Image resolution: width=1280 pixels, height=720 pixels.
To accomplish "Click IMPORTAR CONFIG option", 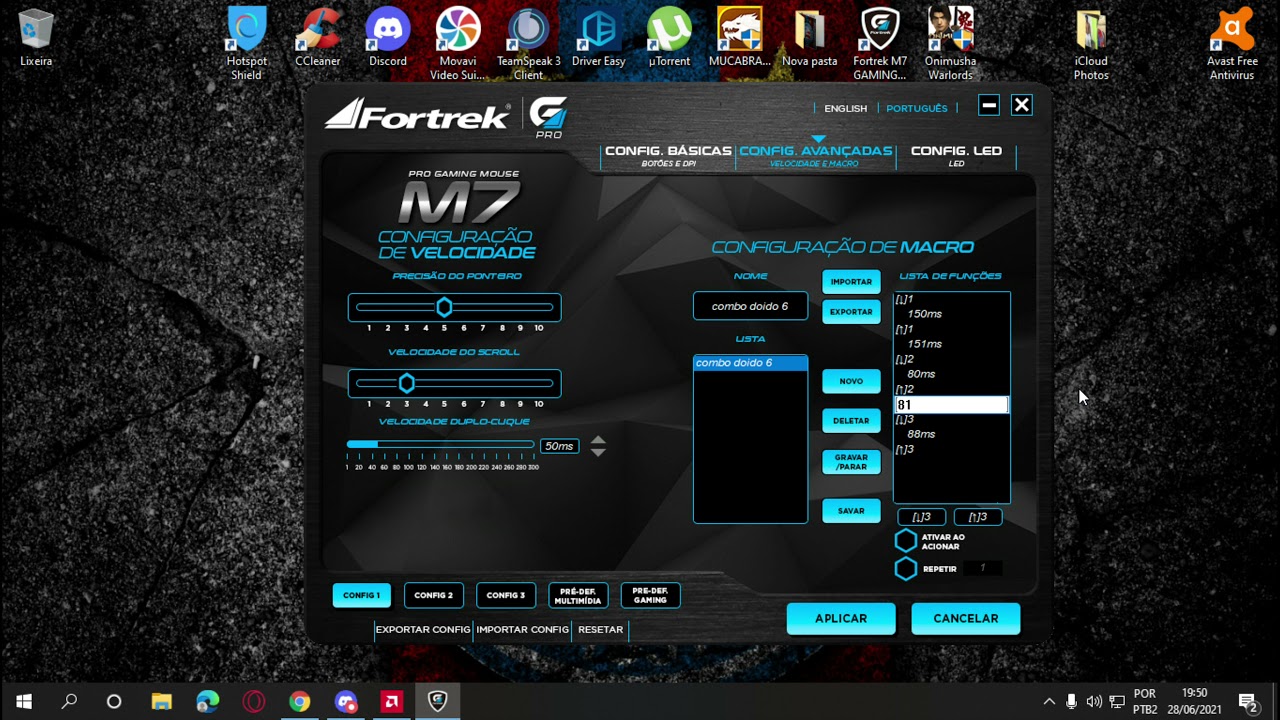I will 522,629.
